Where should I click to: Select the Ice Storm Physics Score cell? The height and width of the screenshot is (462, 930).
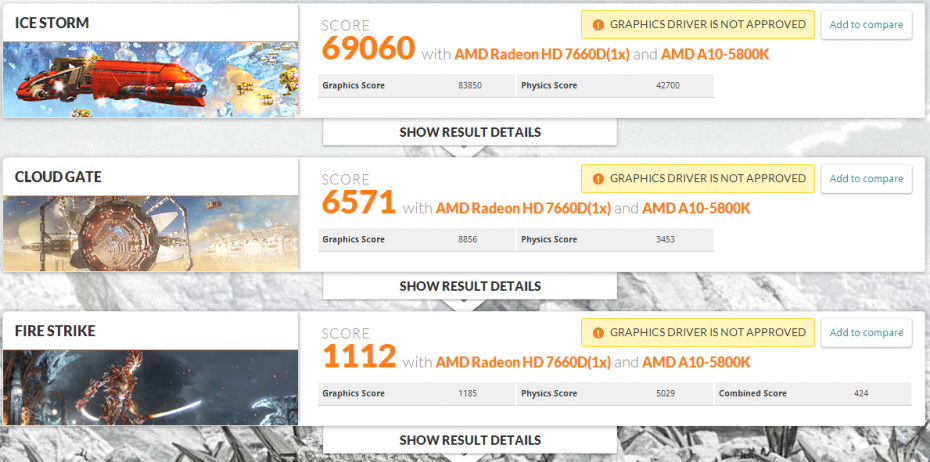click(615, 85)
